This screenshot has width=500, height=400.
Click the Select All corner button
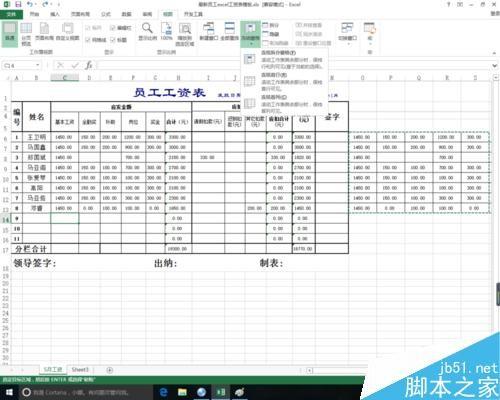point(6,78)
